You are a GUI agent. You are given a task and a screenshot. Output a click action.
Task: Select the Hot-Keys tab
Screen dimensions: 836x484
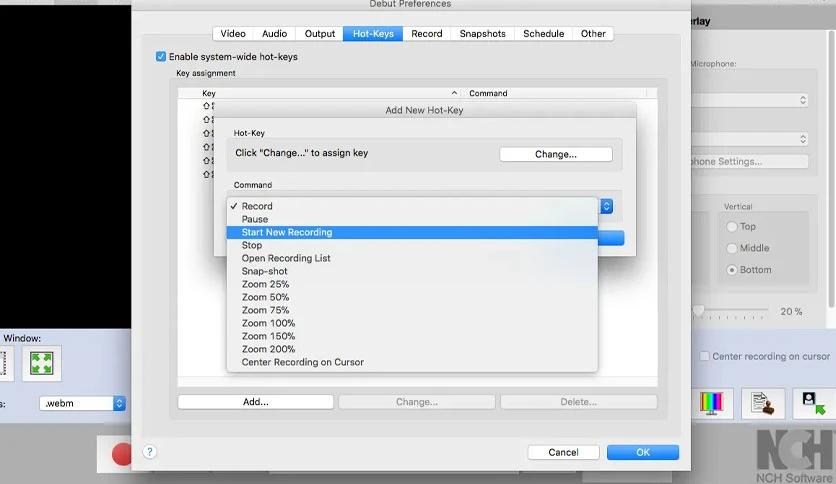coord(373,34)
